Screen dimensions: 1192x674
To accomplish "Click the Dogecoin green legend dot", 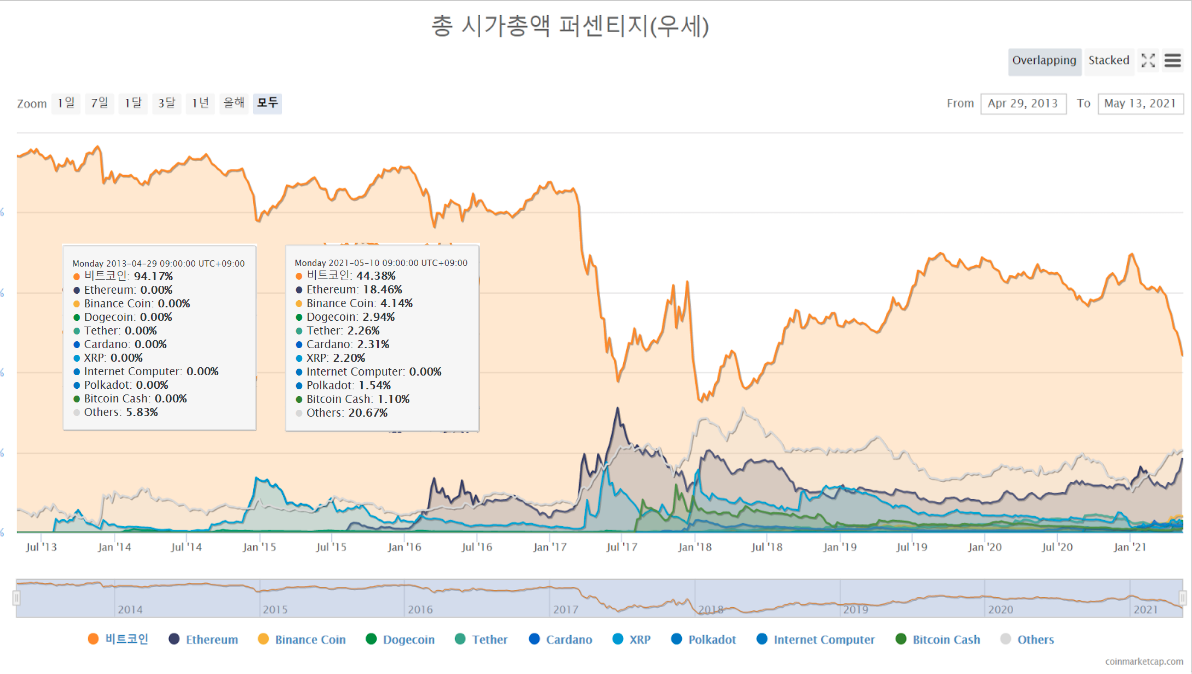I will click(371, 639).
